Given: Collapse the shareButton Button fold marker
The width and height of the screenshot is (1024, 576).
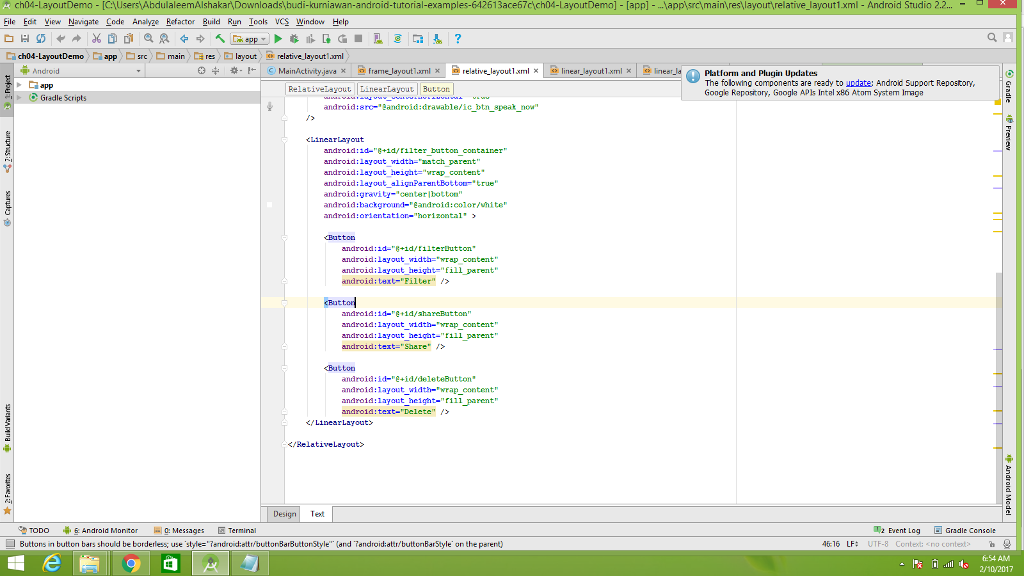Looking at the screenshot, I should [x=285, y=302].
